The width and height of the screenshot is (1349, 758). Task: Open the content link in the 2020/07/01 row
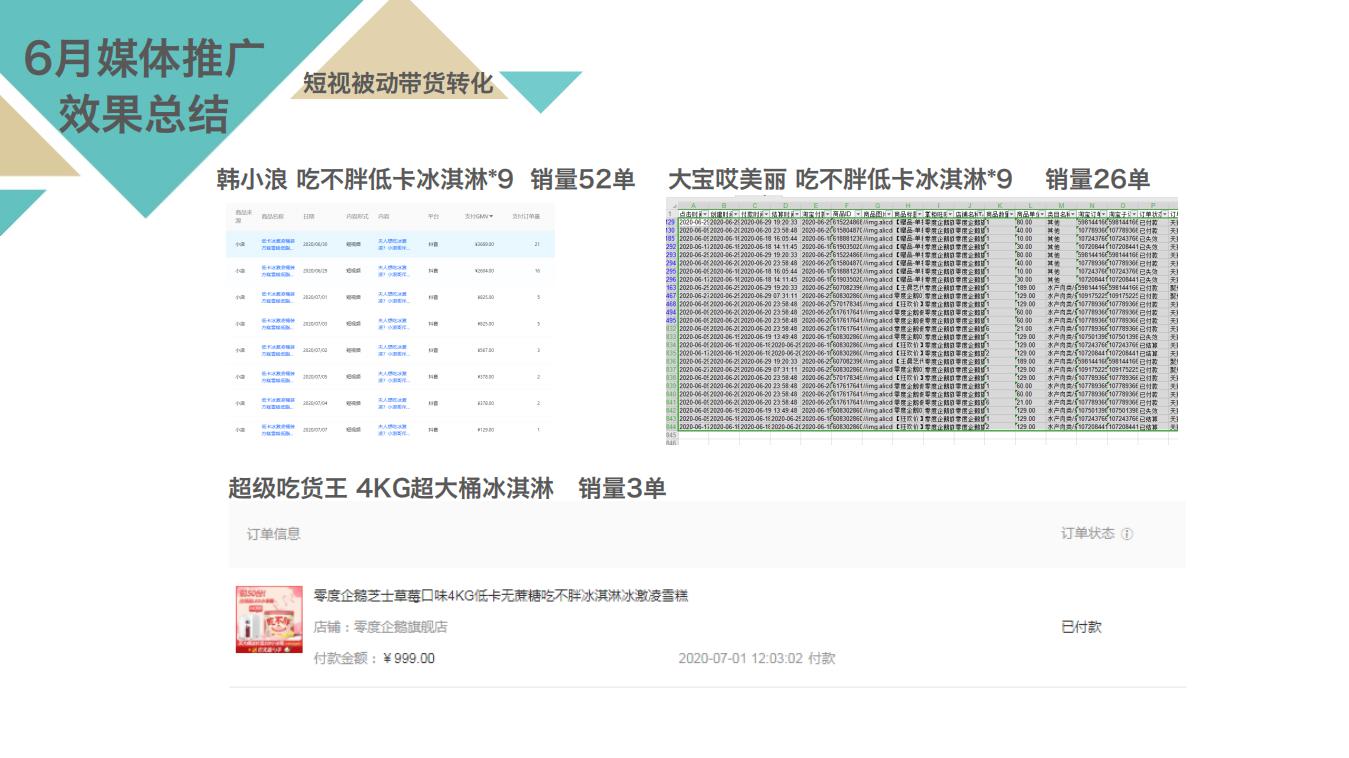click(x=393, y=297)
